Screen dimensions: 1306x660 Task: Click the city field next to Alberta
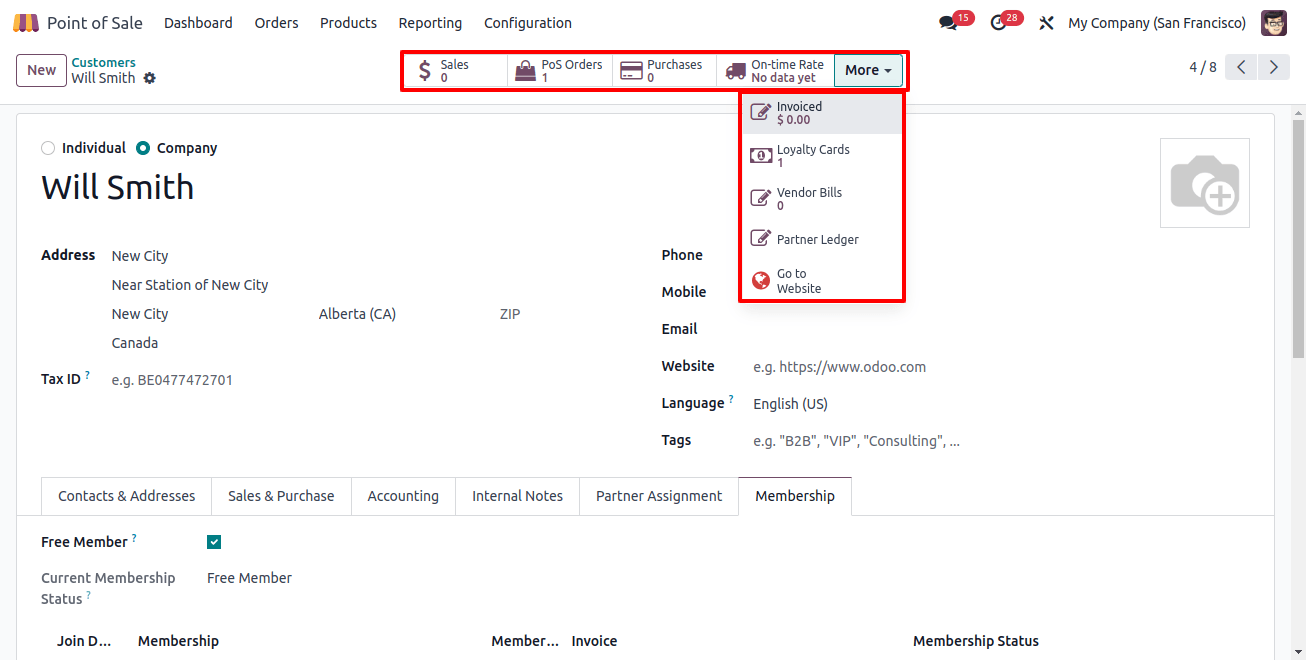pyautogui.click(x=209, y=314)
